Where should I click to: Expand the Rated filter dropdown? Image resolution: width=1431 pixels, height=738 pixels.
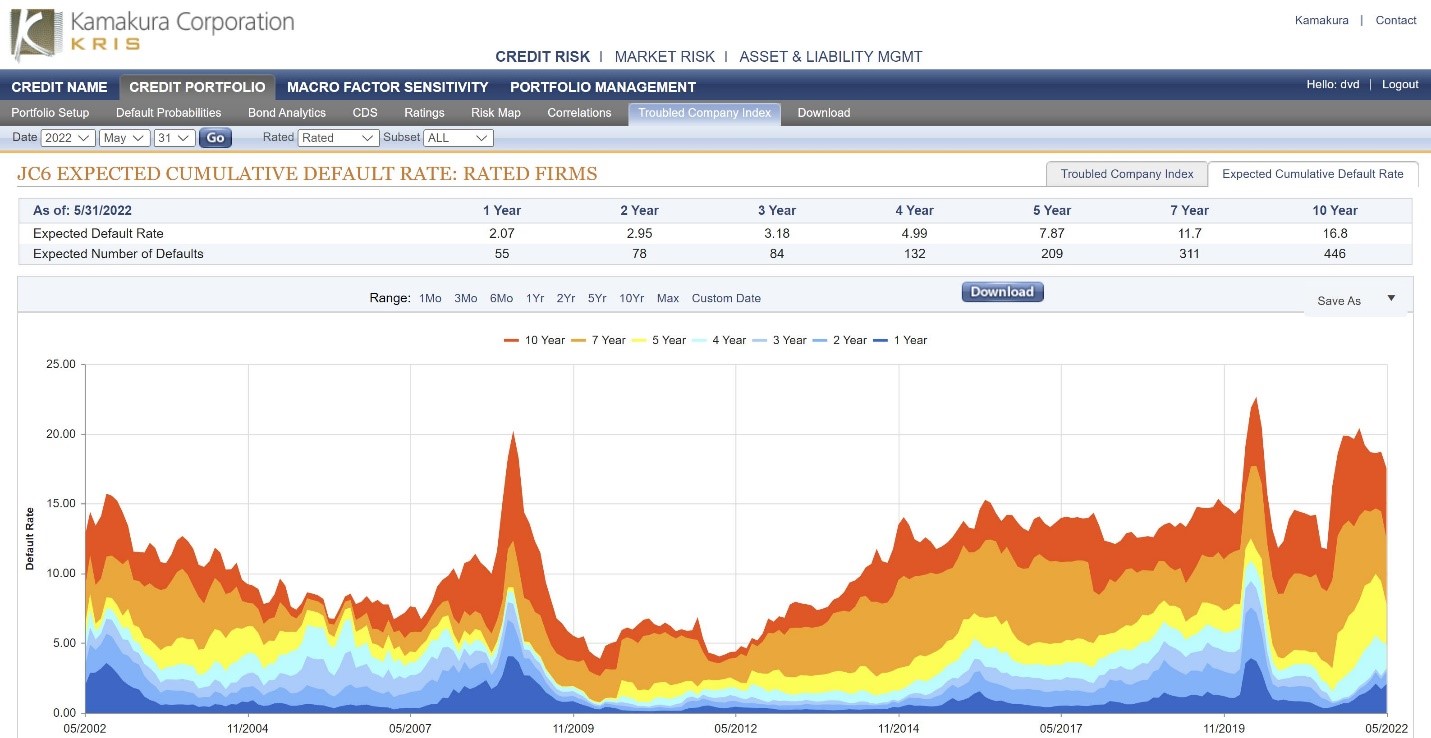(x=338, y=138)
